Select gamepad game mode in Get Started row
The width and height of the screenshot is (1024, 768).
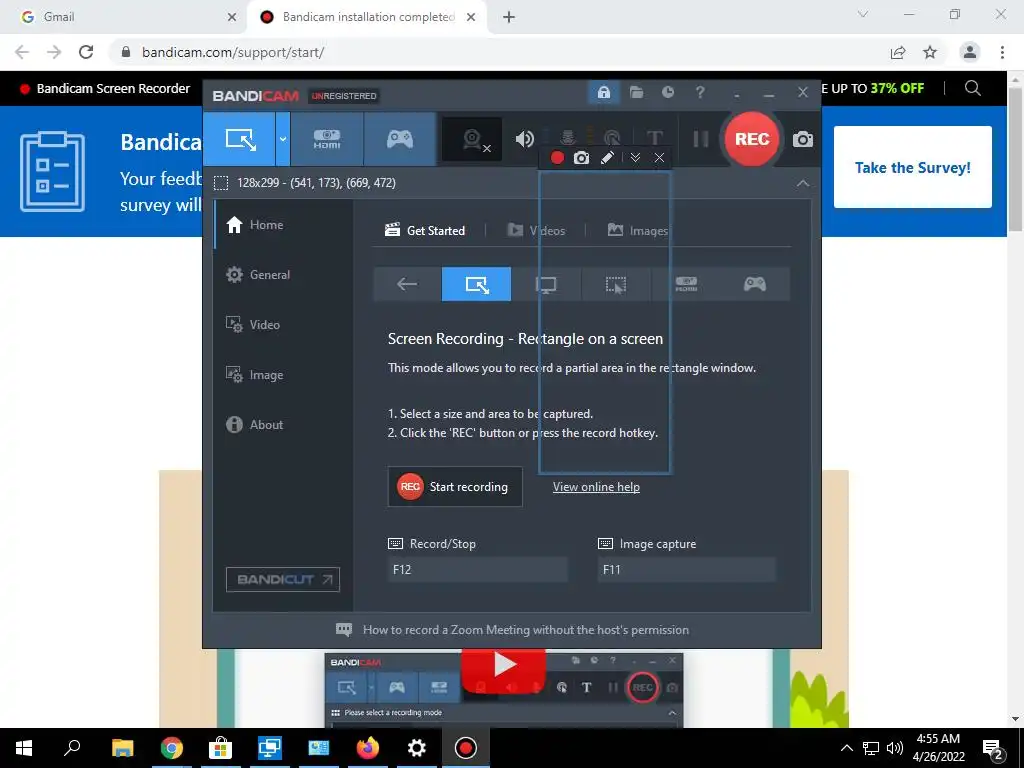point(755,284)
